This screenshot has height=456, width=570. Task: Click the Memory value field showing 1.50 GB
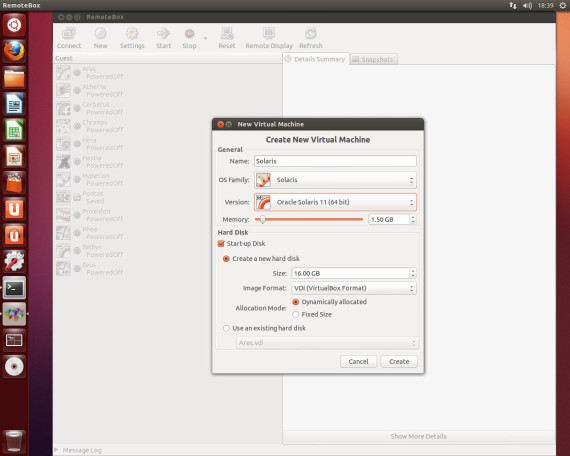coord(389,219)
